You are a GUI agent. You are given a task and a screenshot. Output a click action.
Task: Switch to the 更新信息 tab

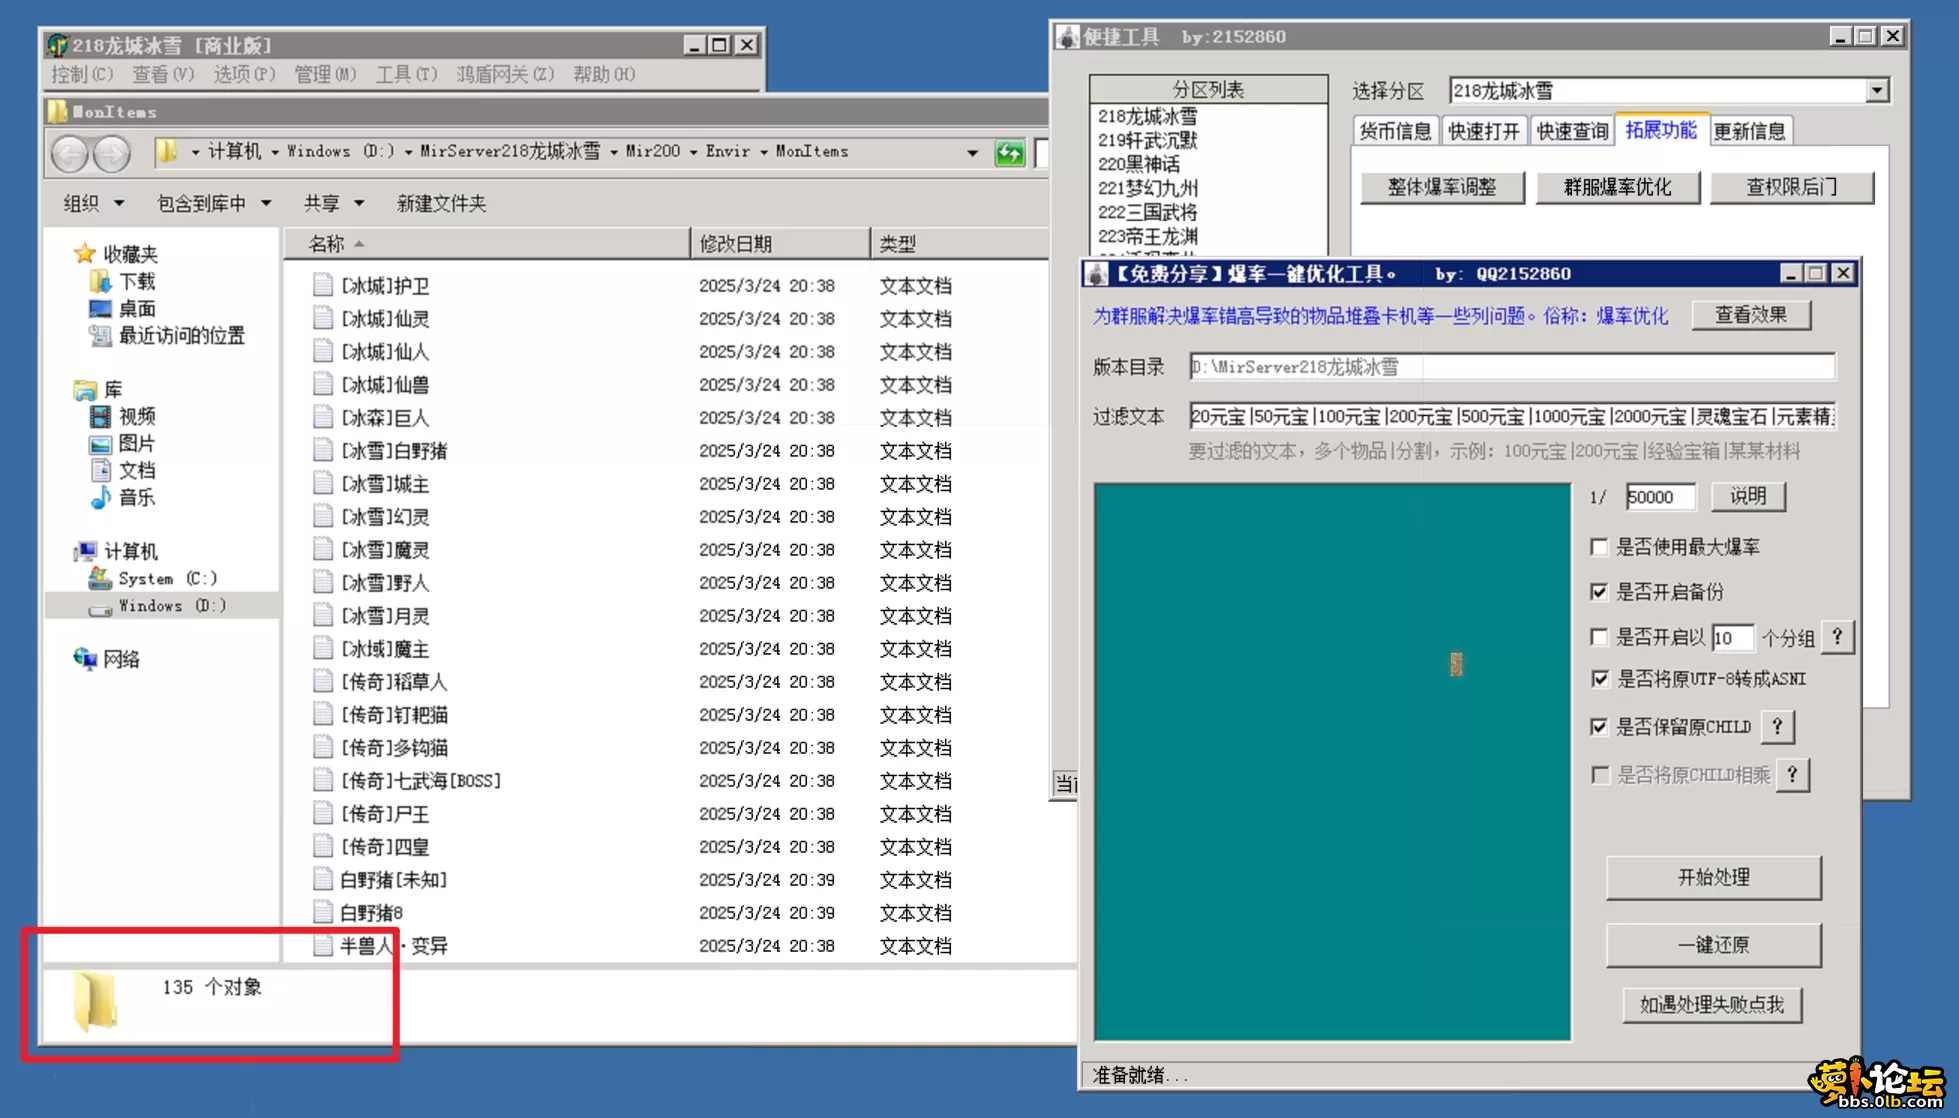click(1750, 131)
